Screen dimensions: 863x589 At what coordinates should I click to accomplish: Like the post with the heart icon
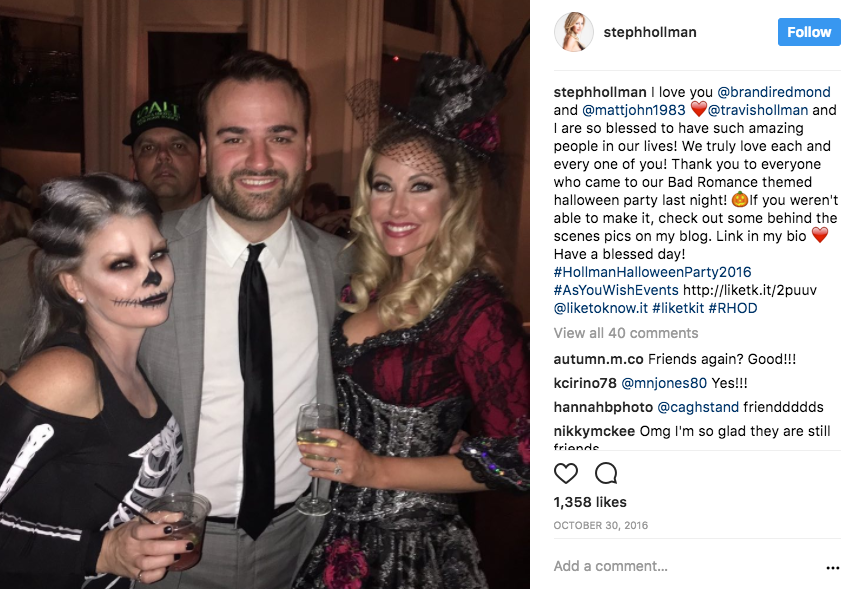pos(565,473)
